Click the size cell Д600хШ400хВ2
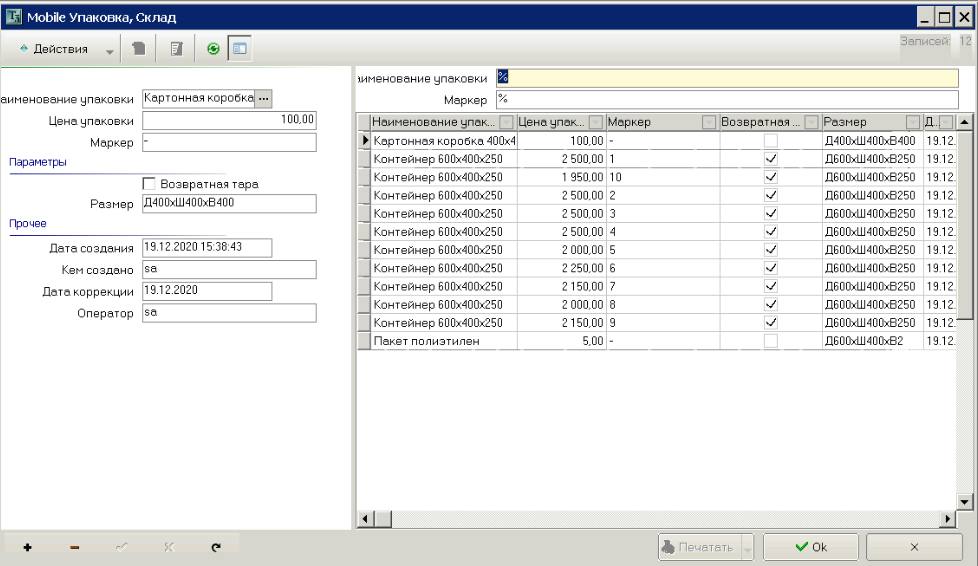 (872, 341)
